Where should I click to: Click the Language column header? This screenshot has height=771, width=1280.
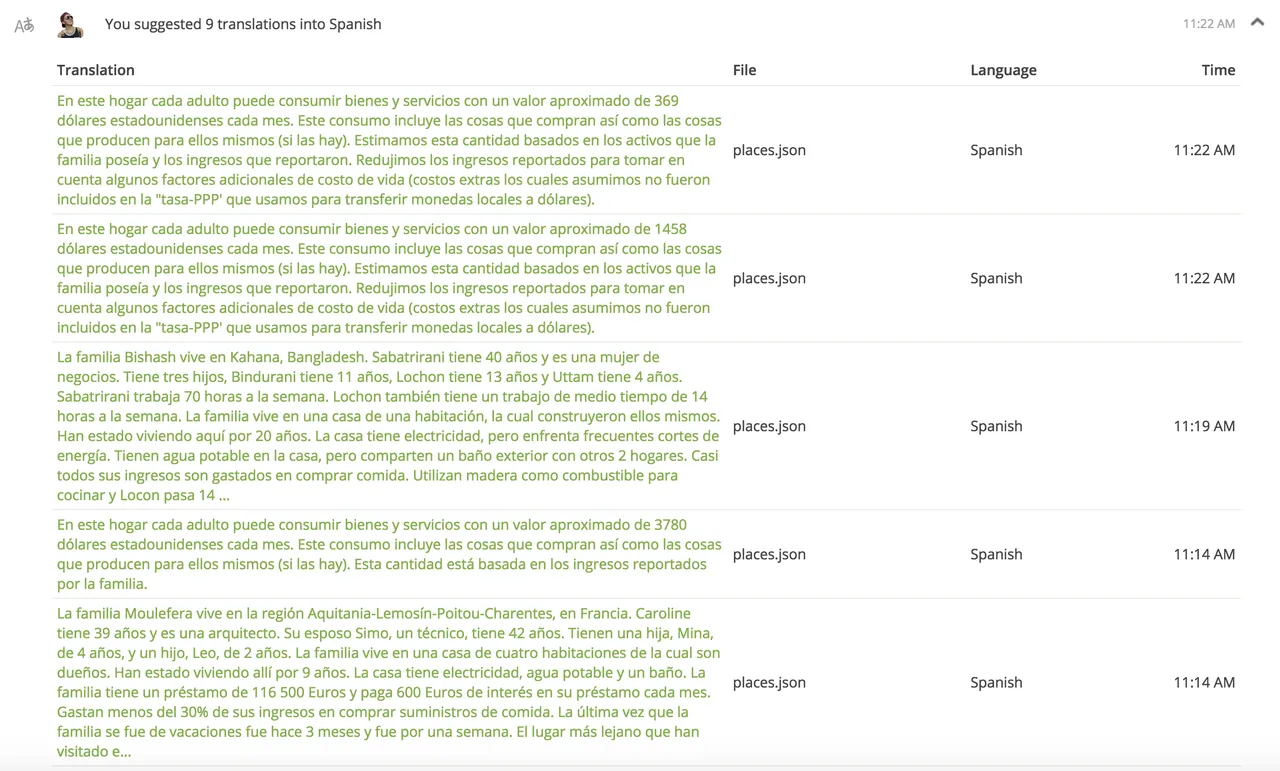click(x=1003, y=70)
